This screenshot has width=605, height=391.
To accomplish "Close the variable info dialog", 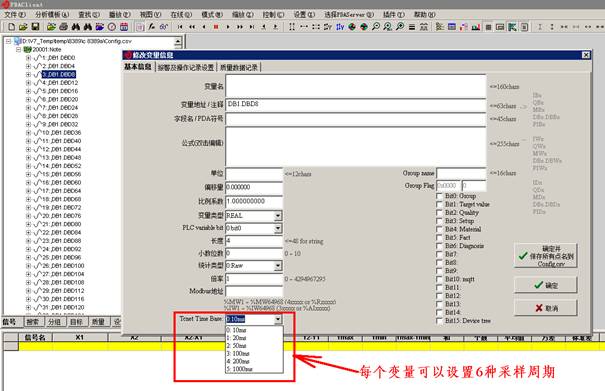I will pyautogui.click(x=586, y=55).
